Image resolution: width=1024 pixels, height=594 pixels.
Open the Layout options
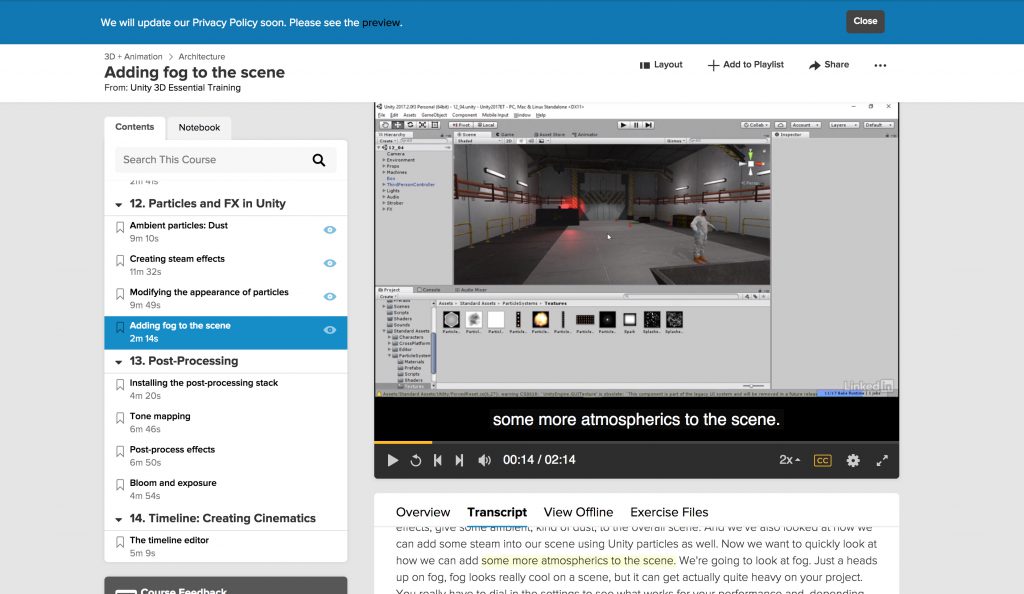pos(661,65)
